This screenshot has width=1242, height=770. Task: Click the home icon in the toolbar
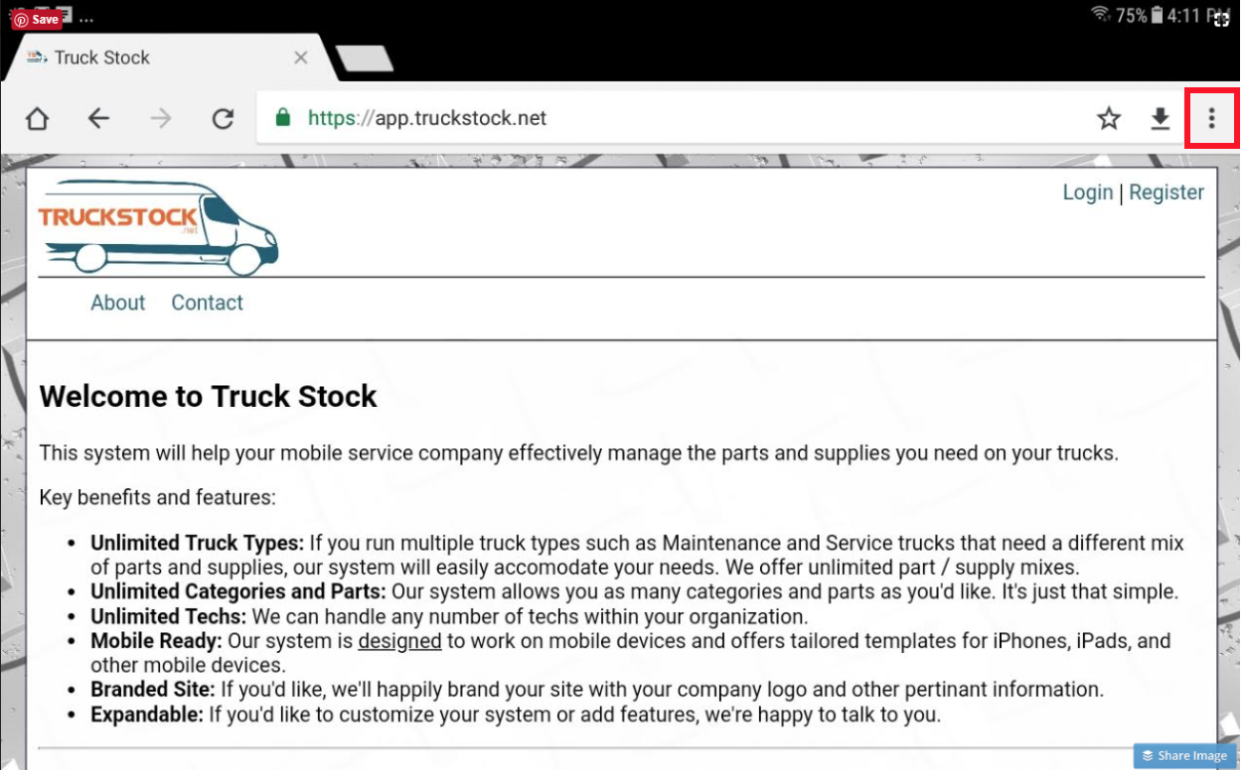(37, 118)
